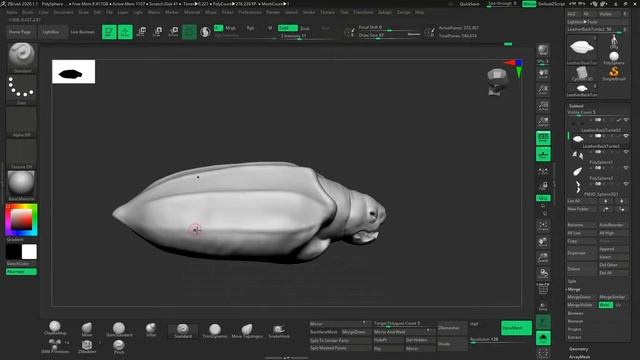Viewport: 640px width, 360px height.
Task: Open the Alpha Off picker
Action: [22, 122]
